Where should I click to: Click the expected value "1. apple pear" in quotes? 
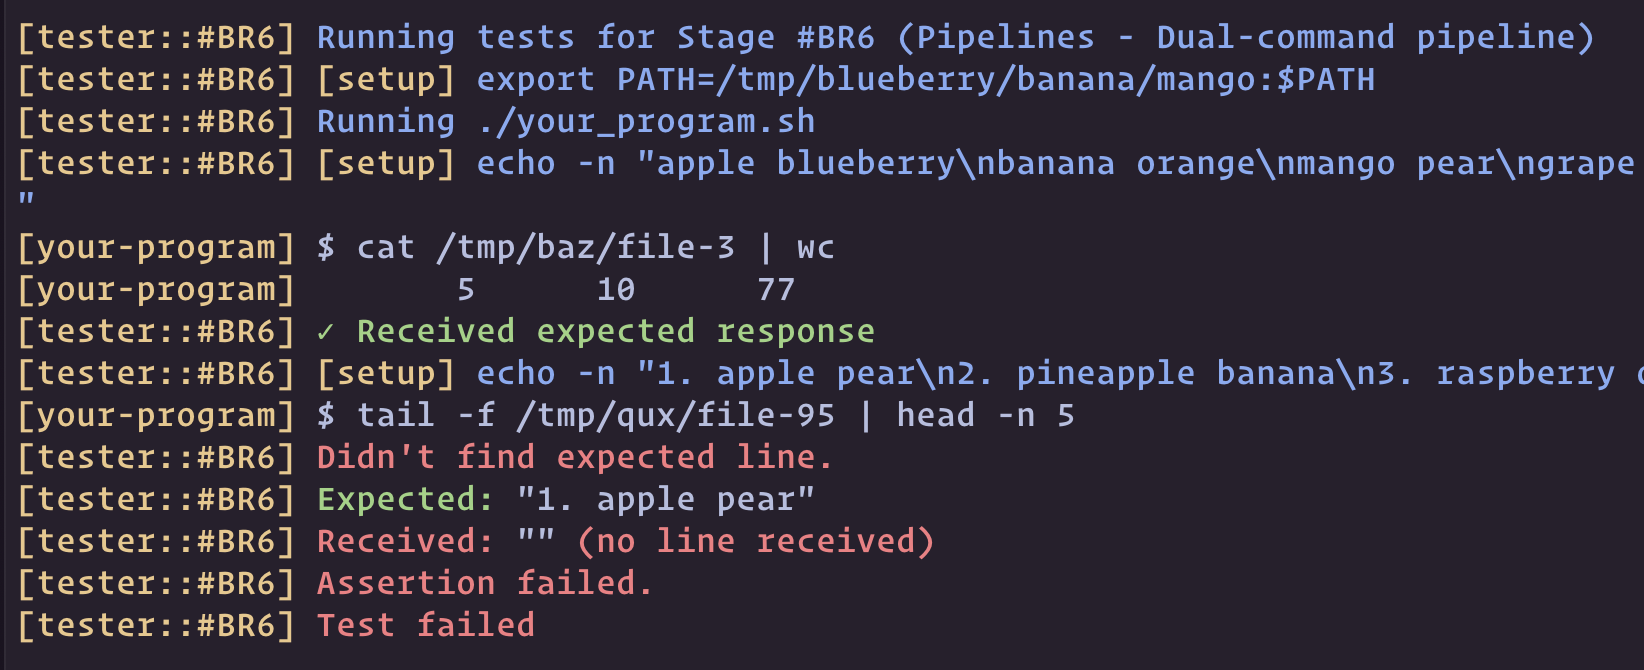click(665, 499)
